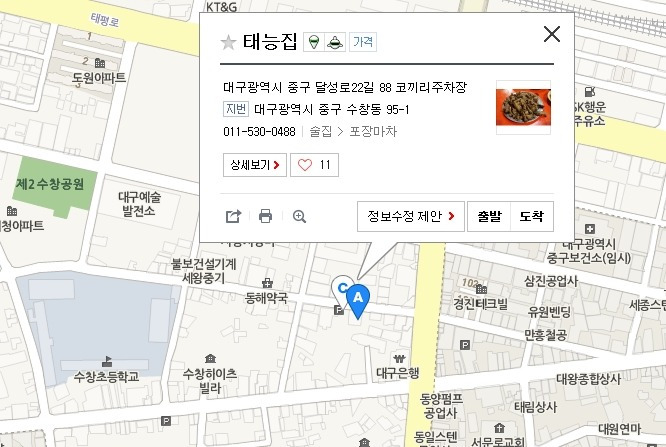Image resolution: width=666 pixels, height=447 pixels.
Task: Close the 태능집 info popup
Action: pos(552,34)
